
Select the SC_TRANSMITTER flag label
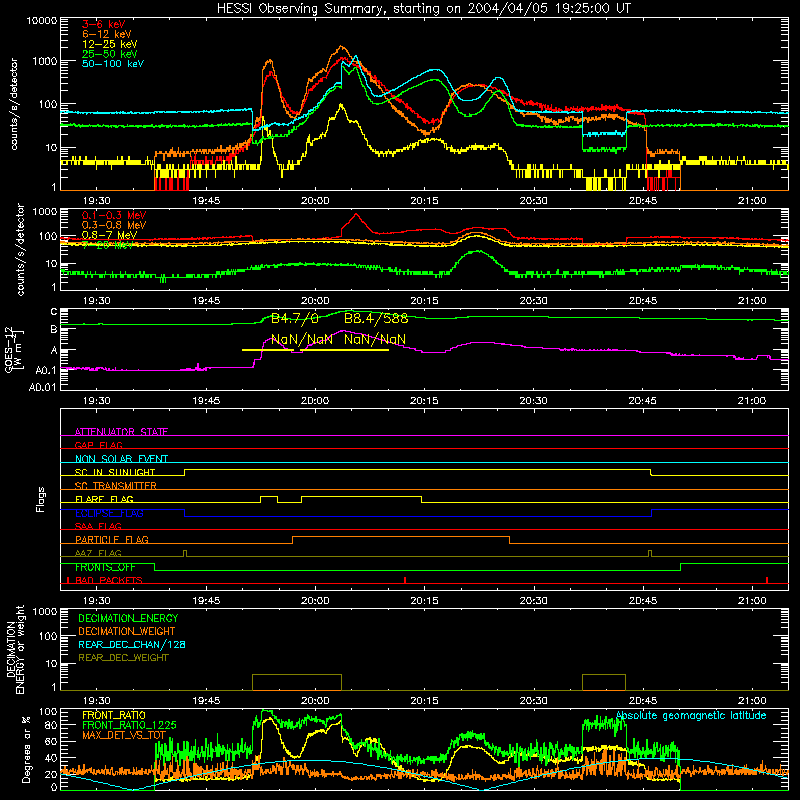116,485
